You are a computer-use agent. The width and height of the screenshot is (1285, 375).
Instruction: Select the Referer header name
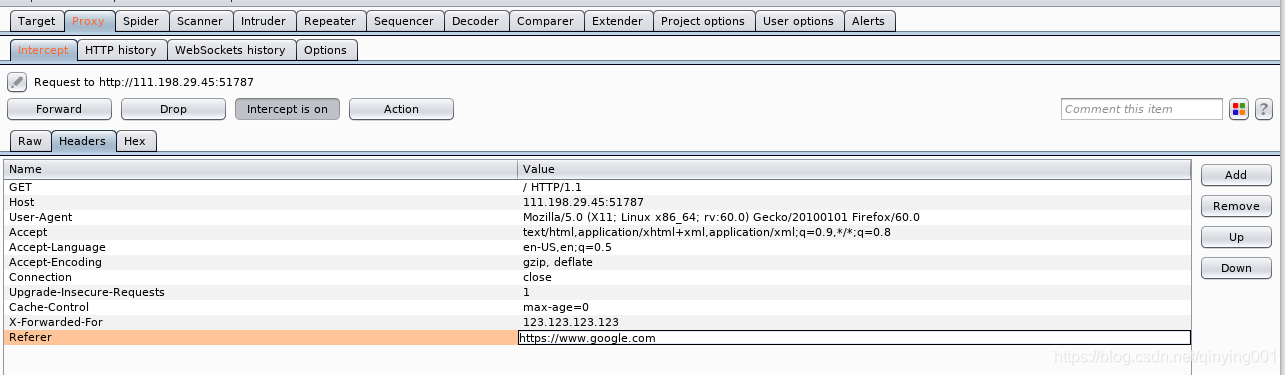(30, 337)
